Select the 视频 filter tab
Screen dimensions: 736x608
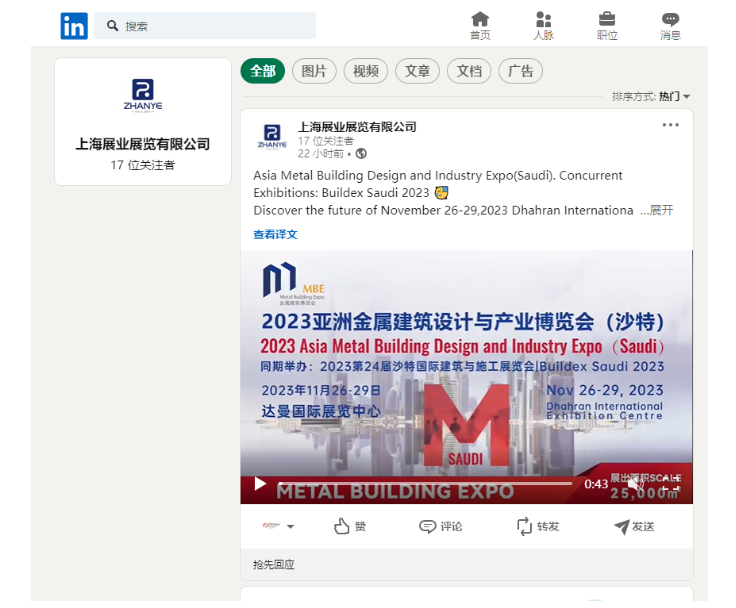[x=366, y=71]
